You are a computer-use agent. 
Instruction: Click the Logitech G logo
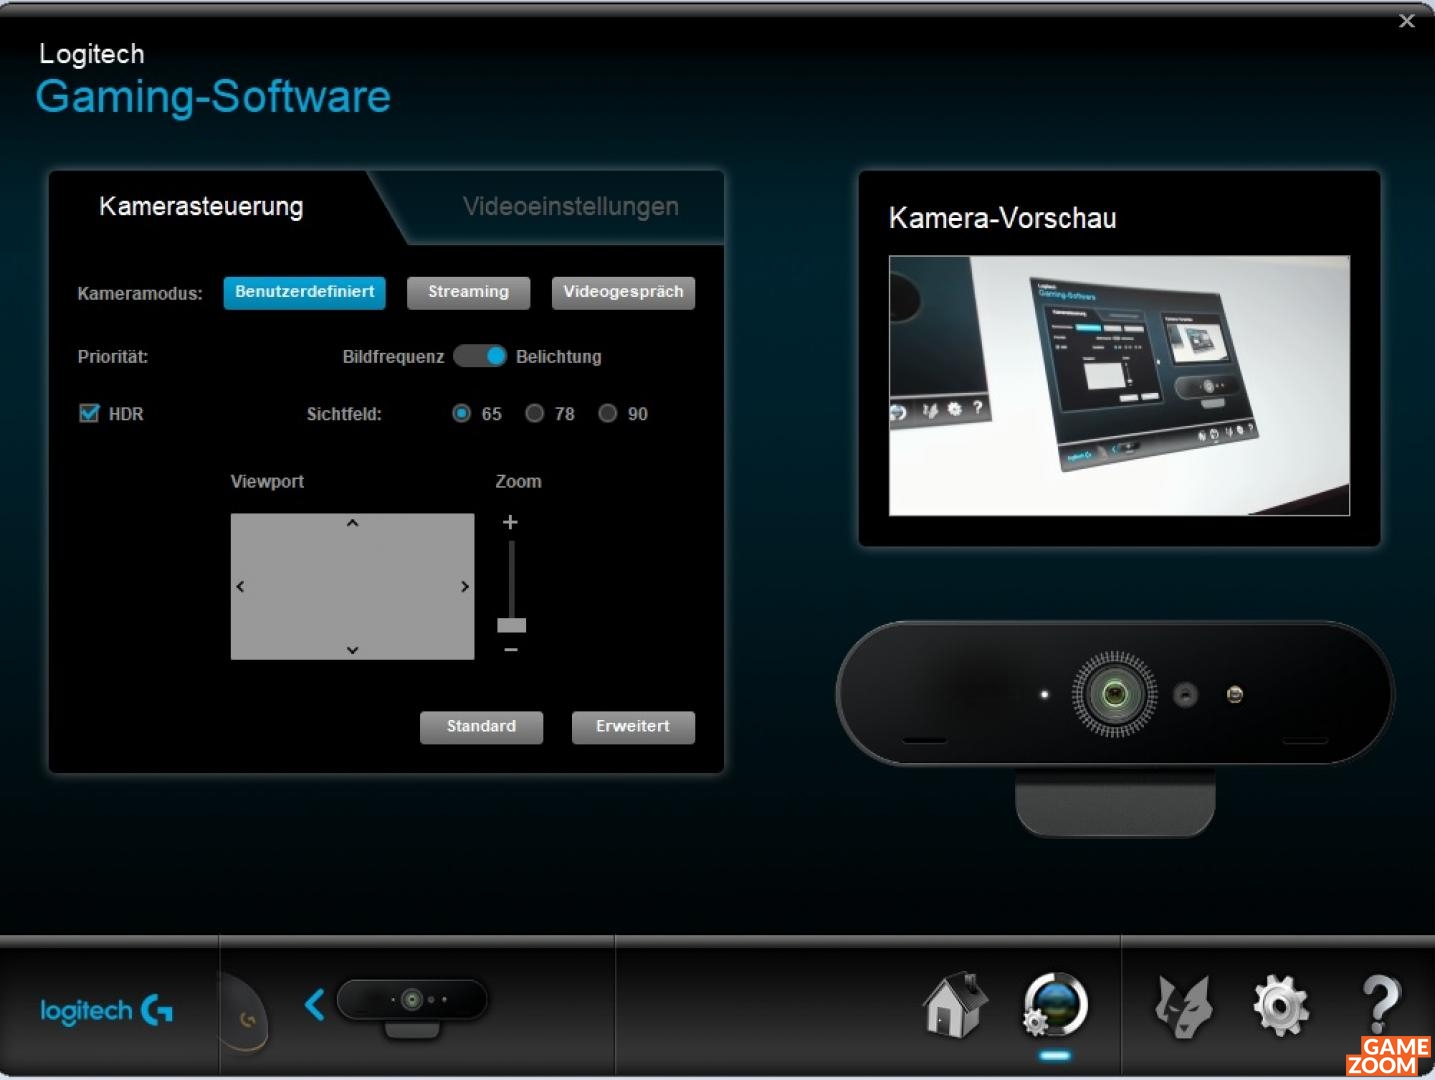click(x=106, y=1010)
